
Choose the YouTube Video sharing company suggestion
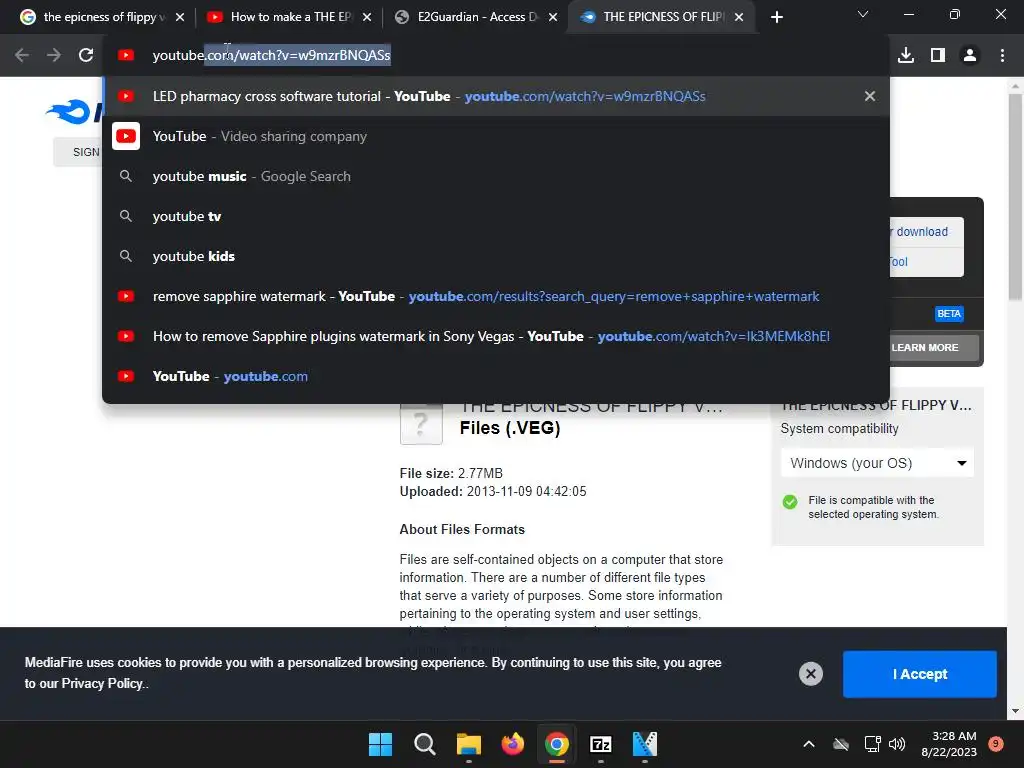496,136
